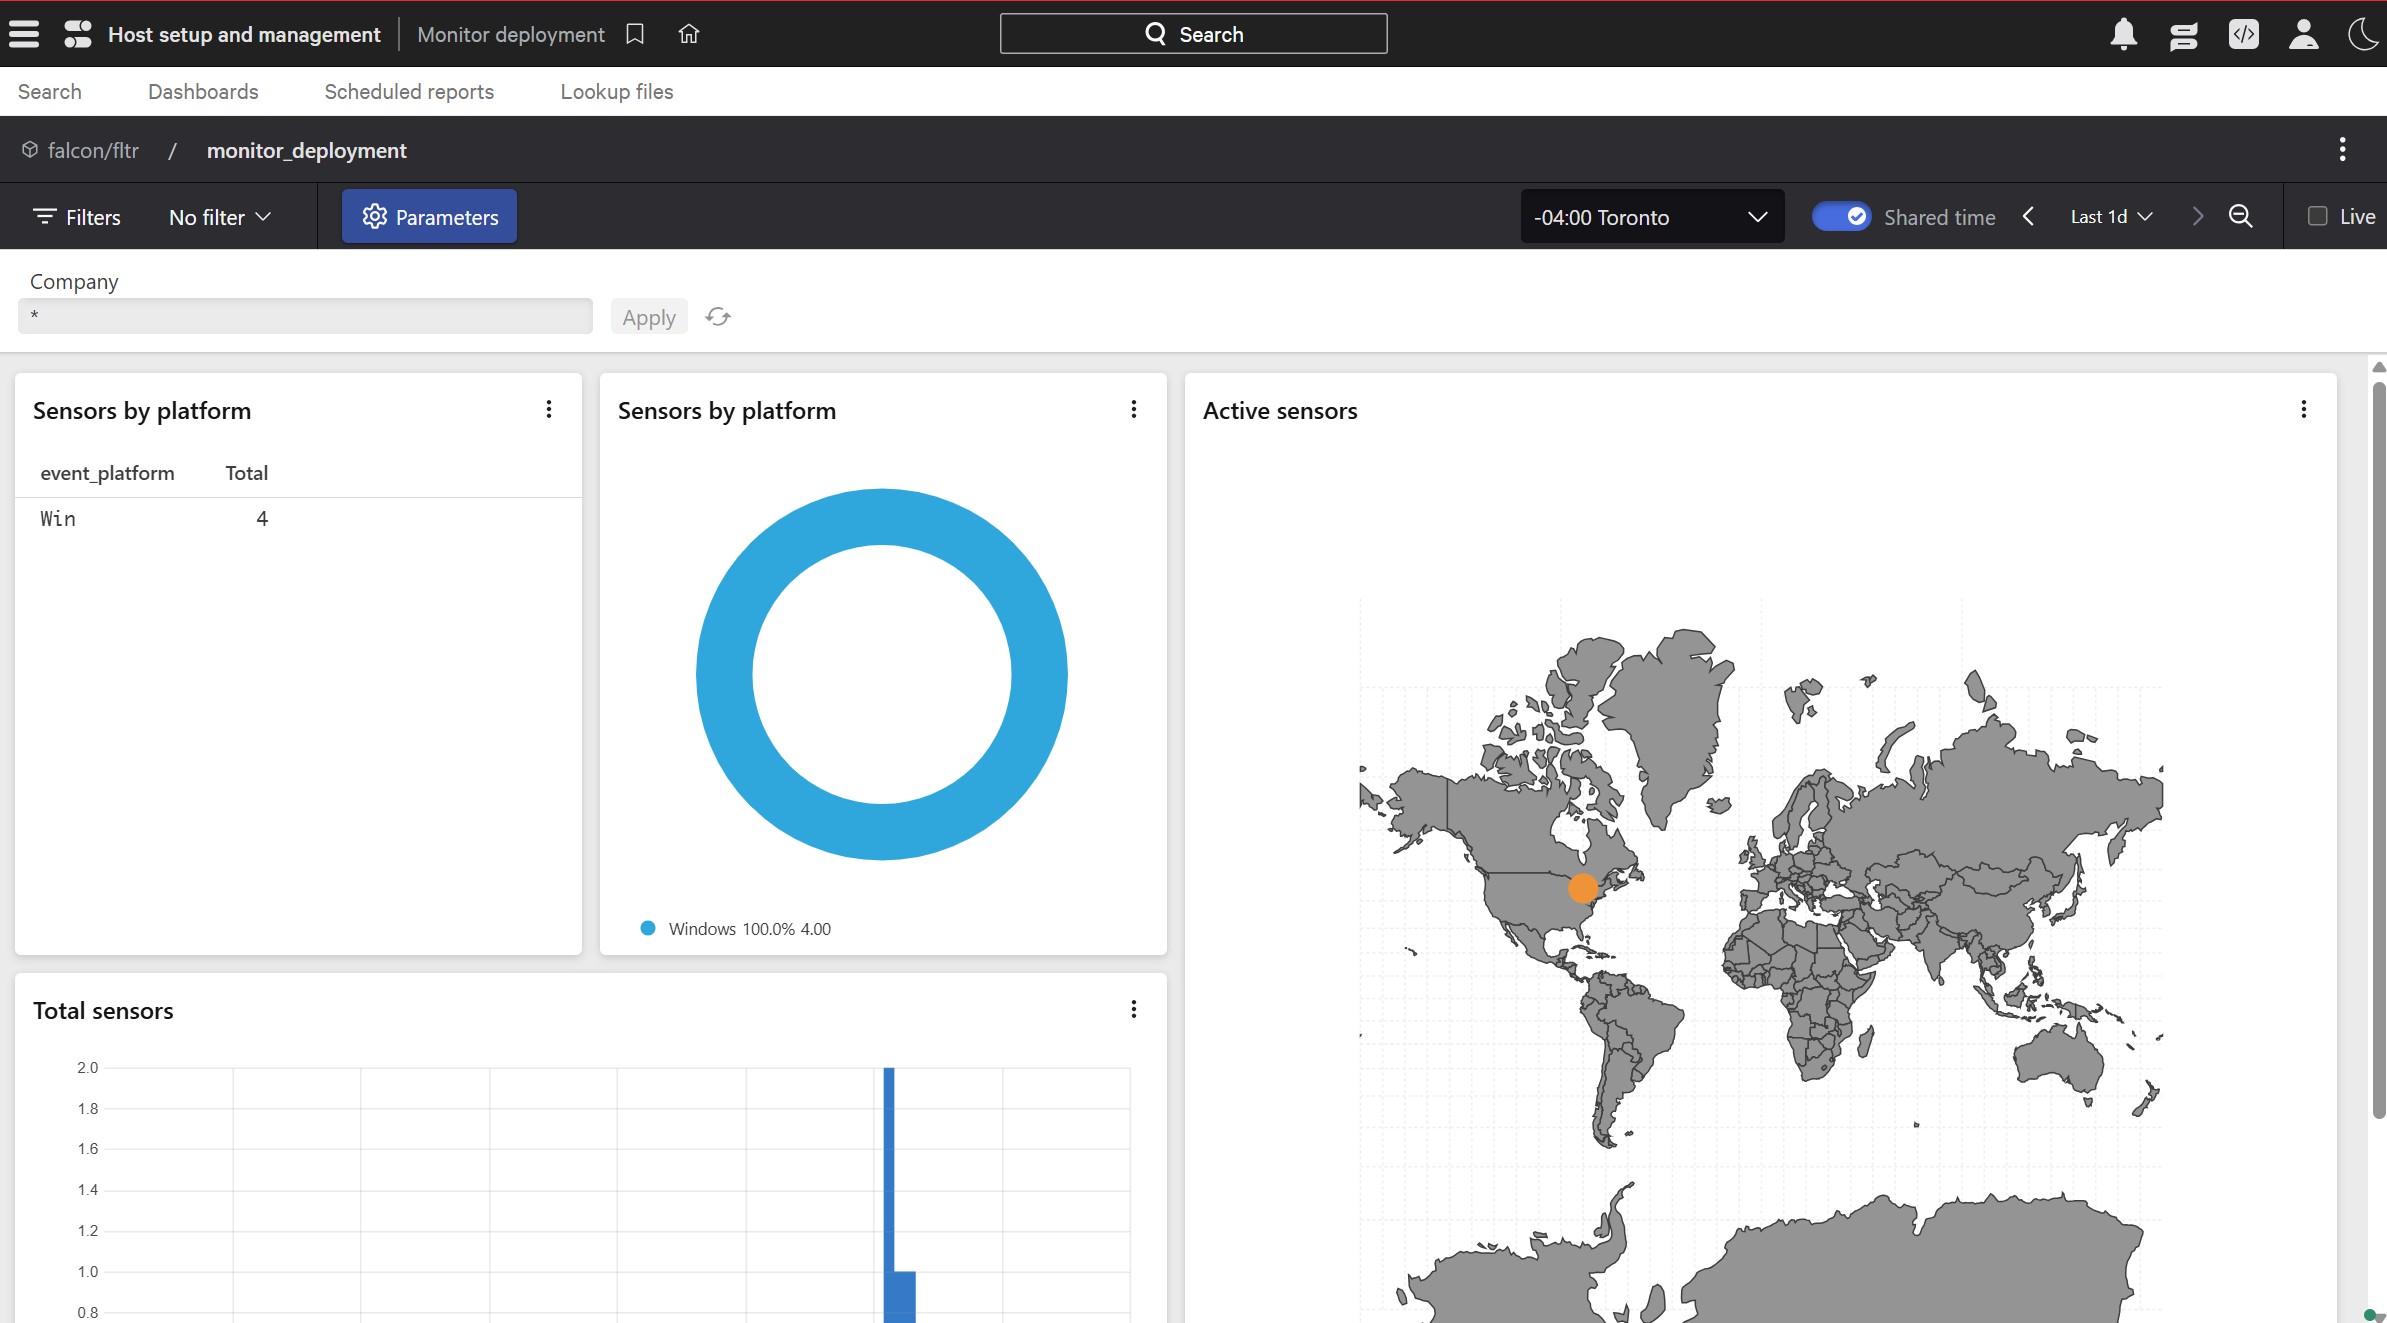This screenshot has height=1323, width=2387.
Task: Click the CrowdStrike Falcon logo icon
Action: tap(78, 34)
